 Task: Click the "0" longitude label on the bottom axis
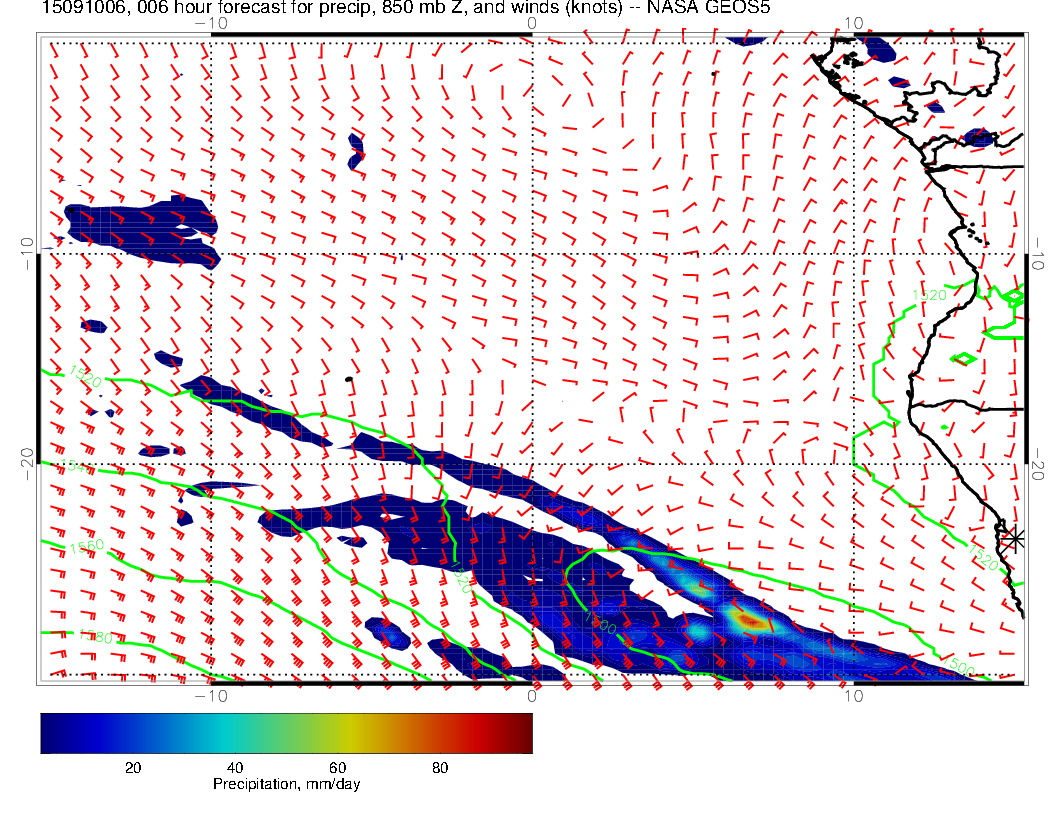coord(531,695)
